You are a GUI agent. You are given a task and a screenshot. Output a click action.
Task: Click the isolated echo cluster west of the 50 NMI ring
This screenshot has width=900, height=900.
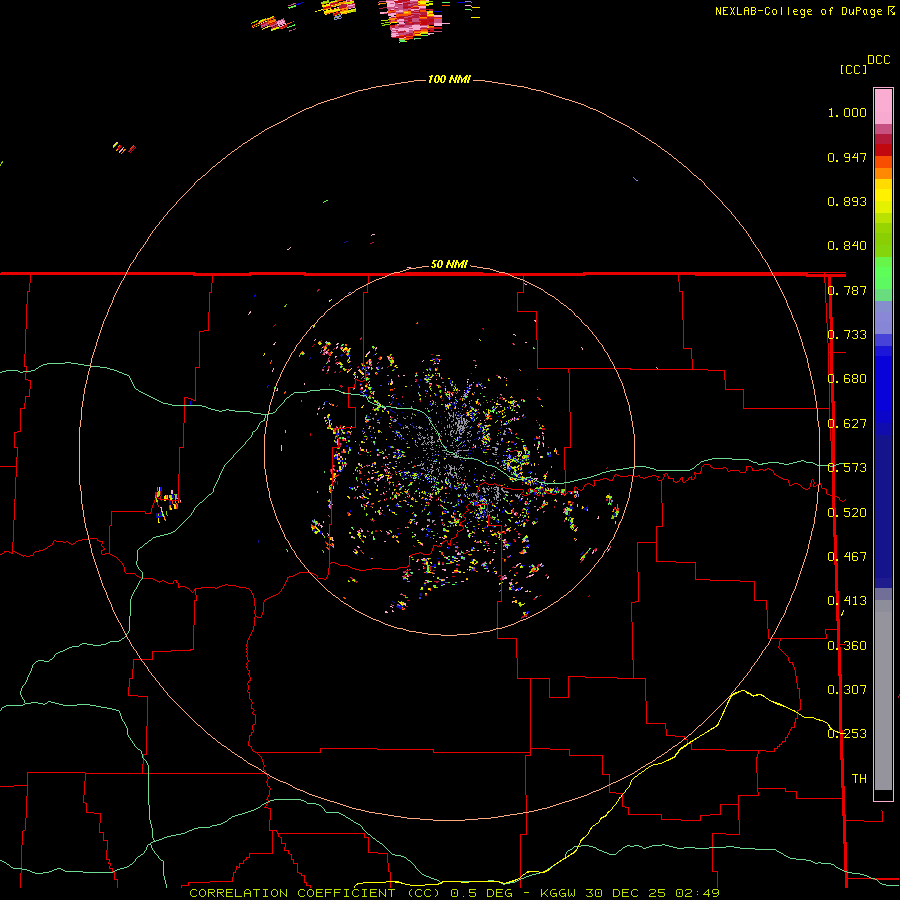[x=167, y=503]
